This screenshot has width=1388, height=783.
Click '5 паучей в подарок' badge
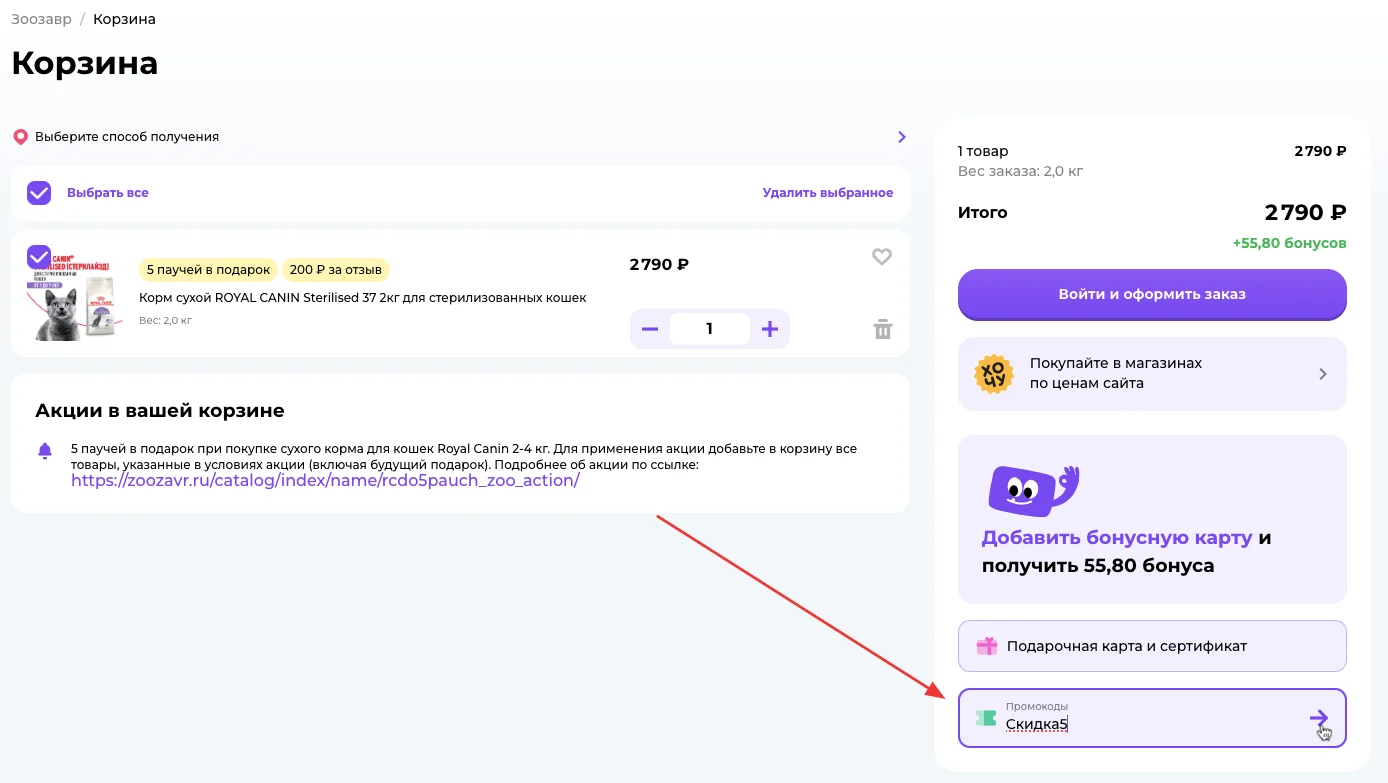[x=208, y=270]
